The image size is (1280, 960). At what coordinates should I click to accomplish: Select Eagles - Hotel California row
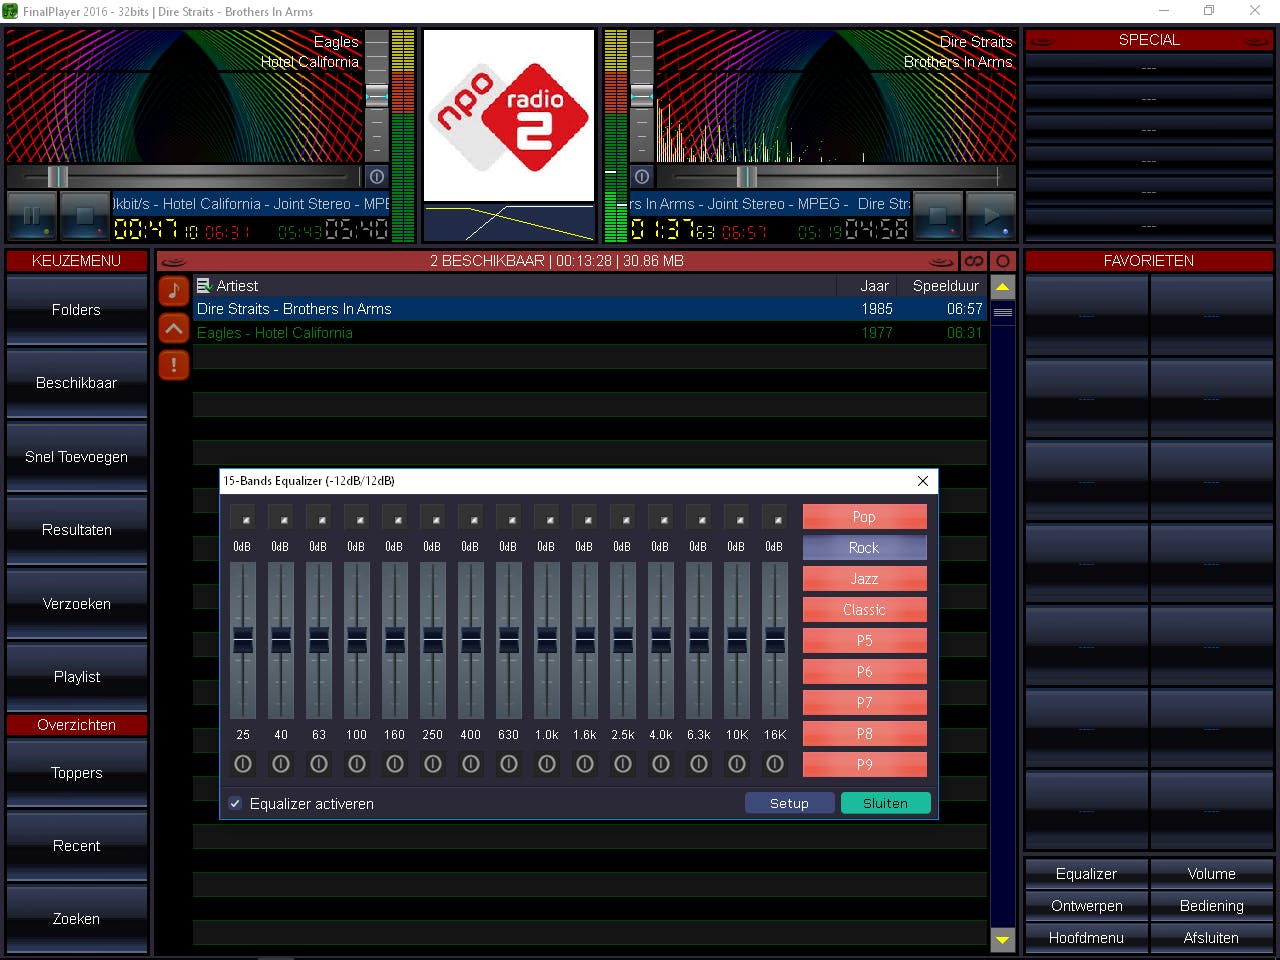pyautogui.click(x=590, y=333)
